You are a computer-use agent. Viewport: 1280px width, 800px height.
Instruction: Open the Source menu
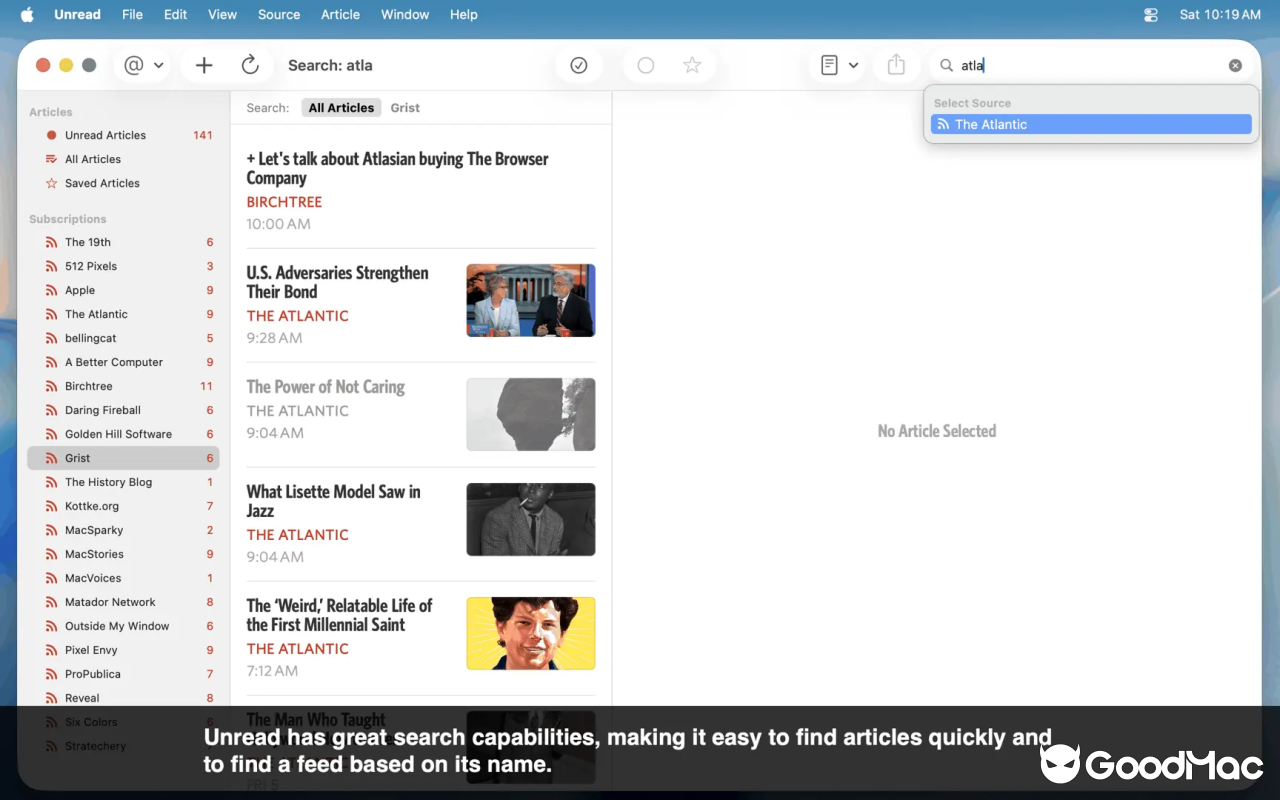(279, 14)
